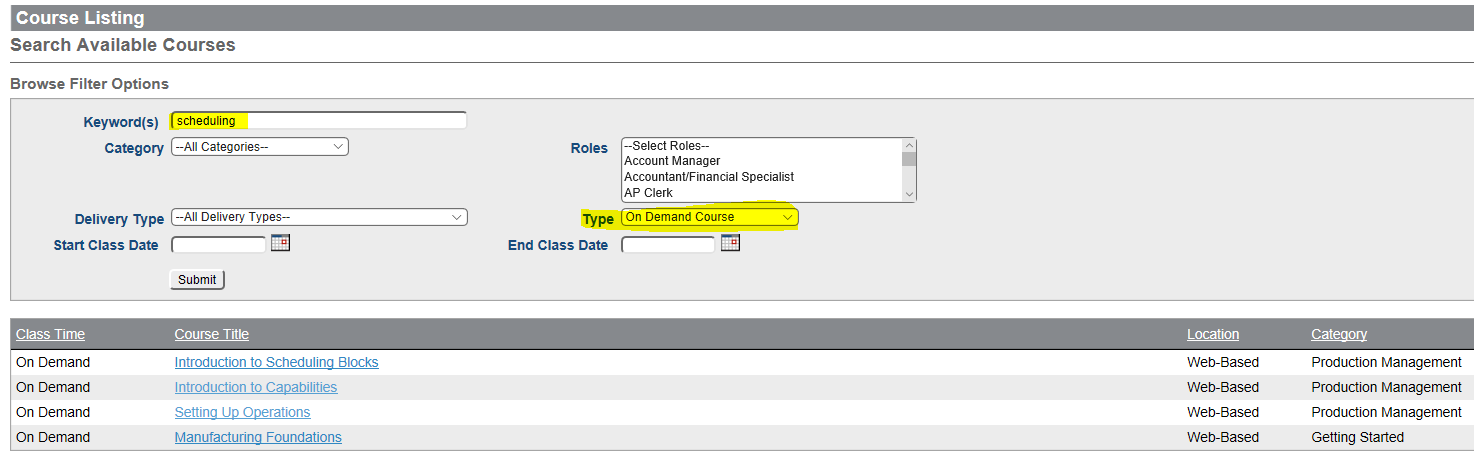The width and height of the screenshot is (1474, 476).
Task: Open the Type dropdown set to On Demand Course
Action: (x=710, y=217)
